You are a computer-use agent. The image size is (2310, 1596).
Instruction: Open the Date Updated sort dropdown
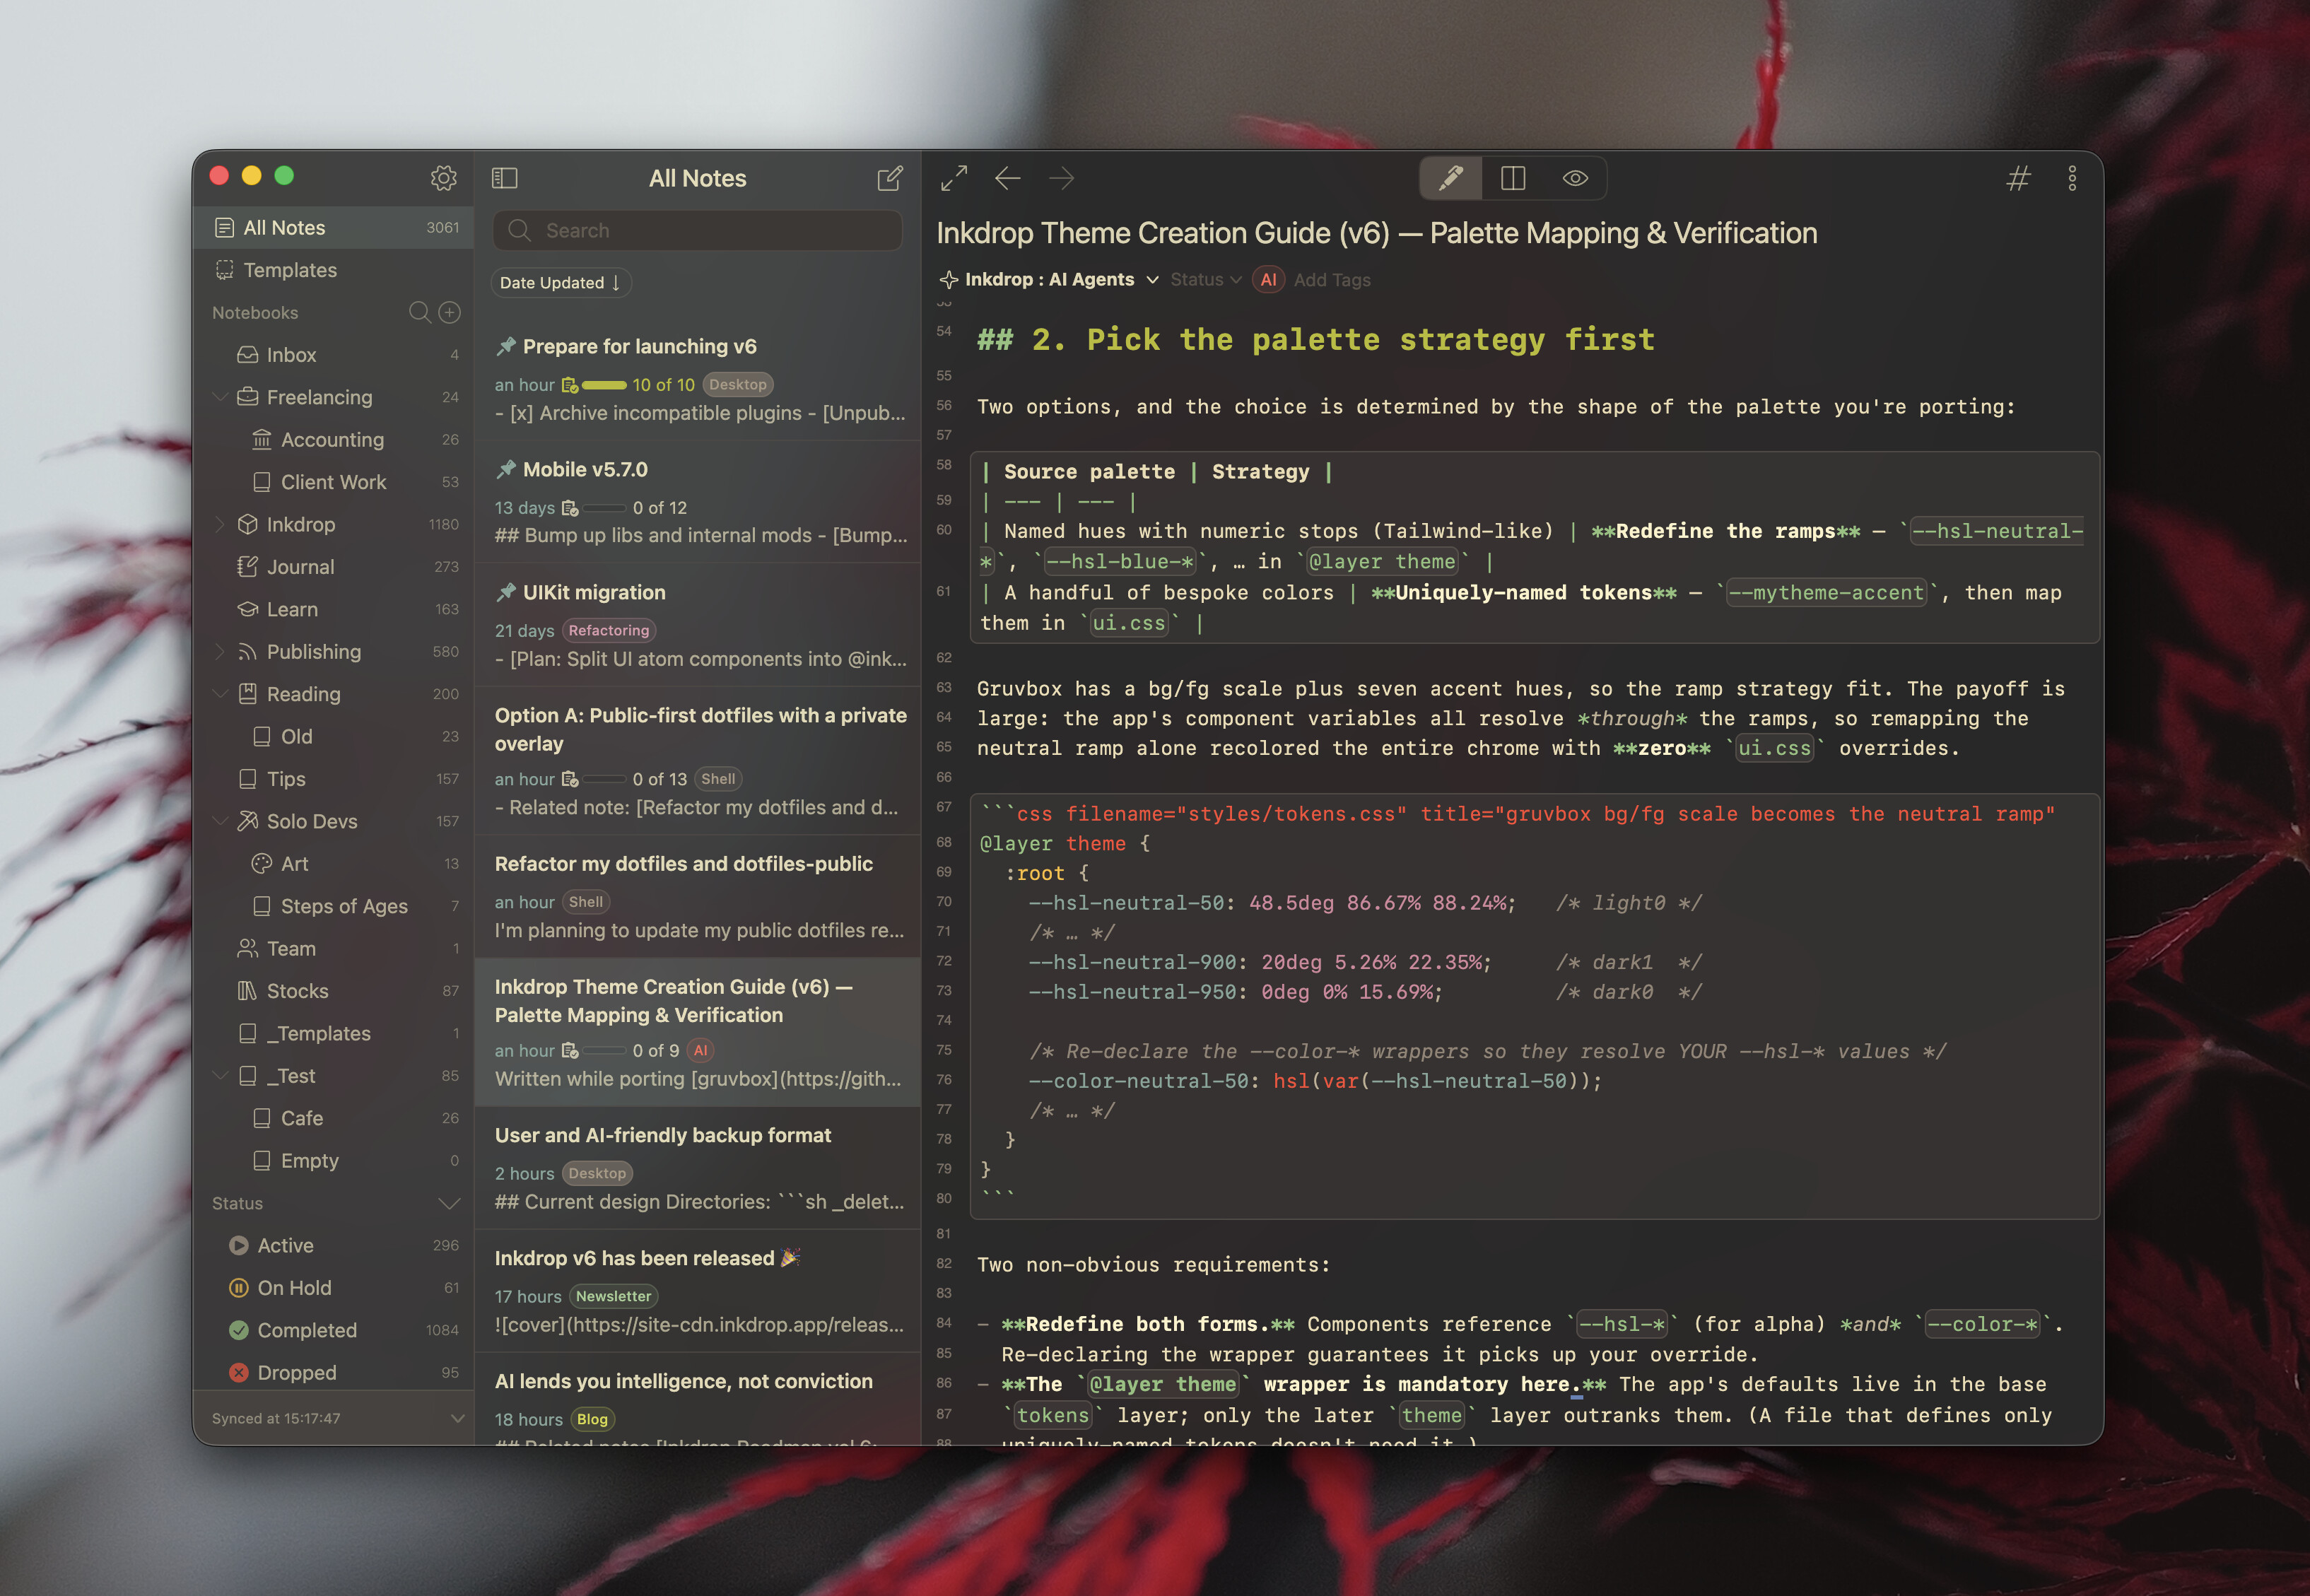pyautogui.click(x=560, y=283)
